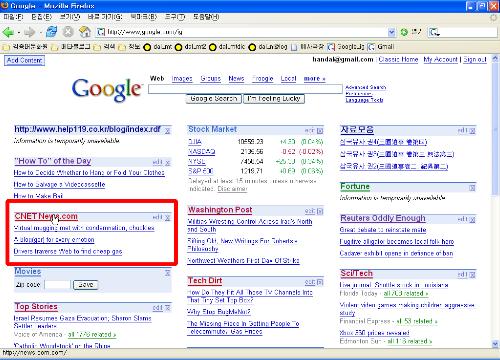
Task: Open the dolmblog bookmark
Action: [x=268, y=47]
